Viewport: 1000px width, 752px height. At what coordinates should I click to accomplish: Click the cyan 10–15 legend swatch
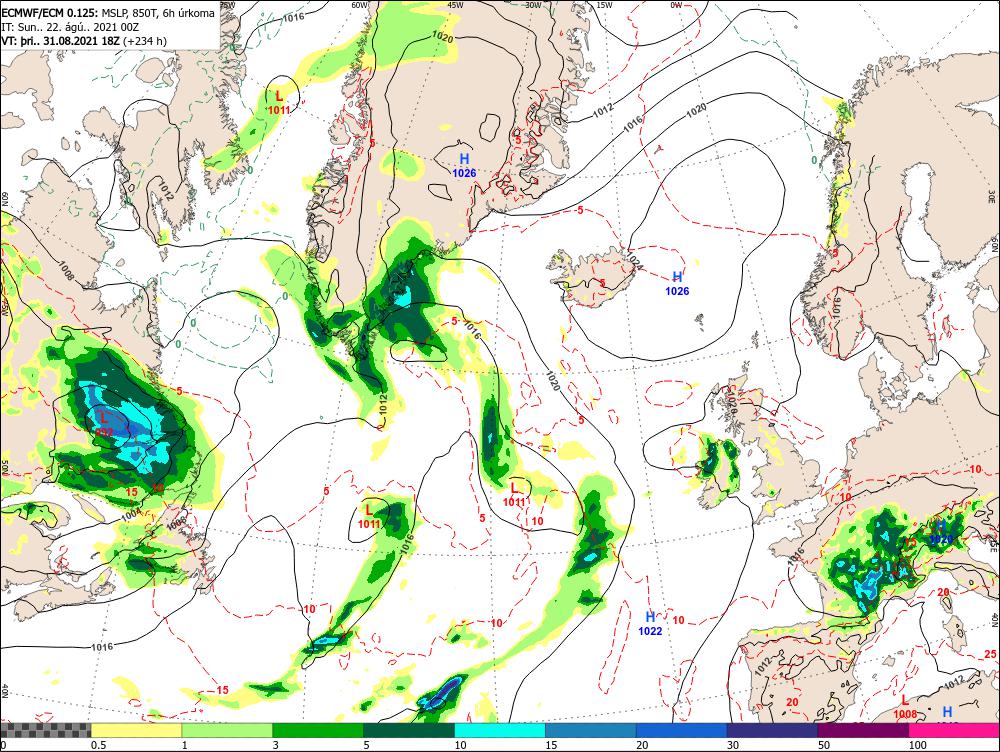coord(500,730)
